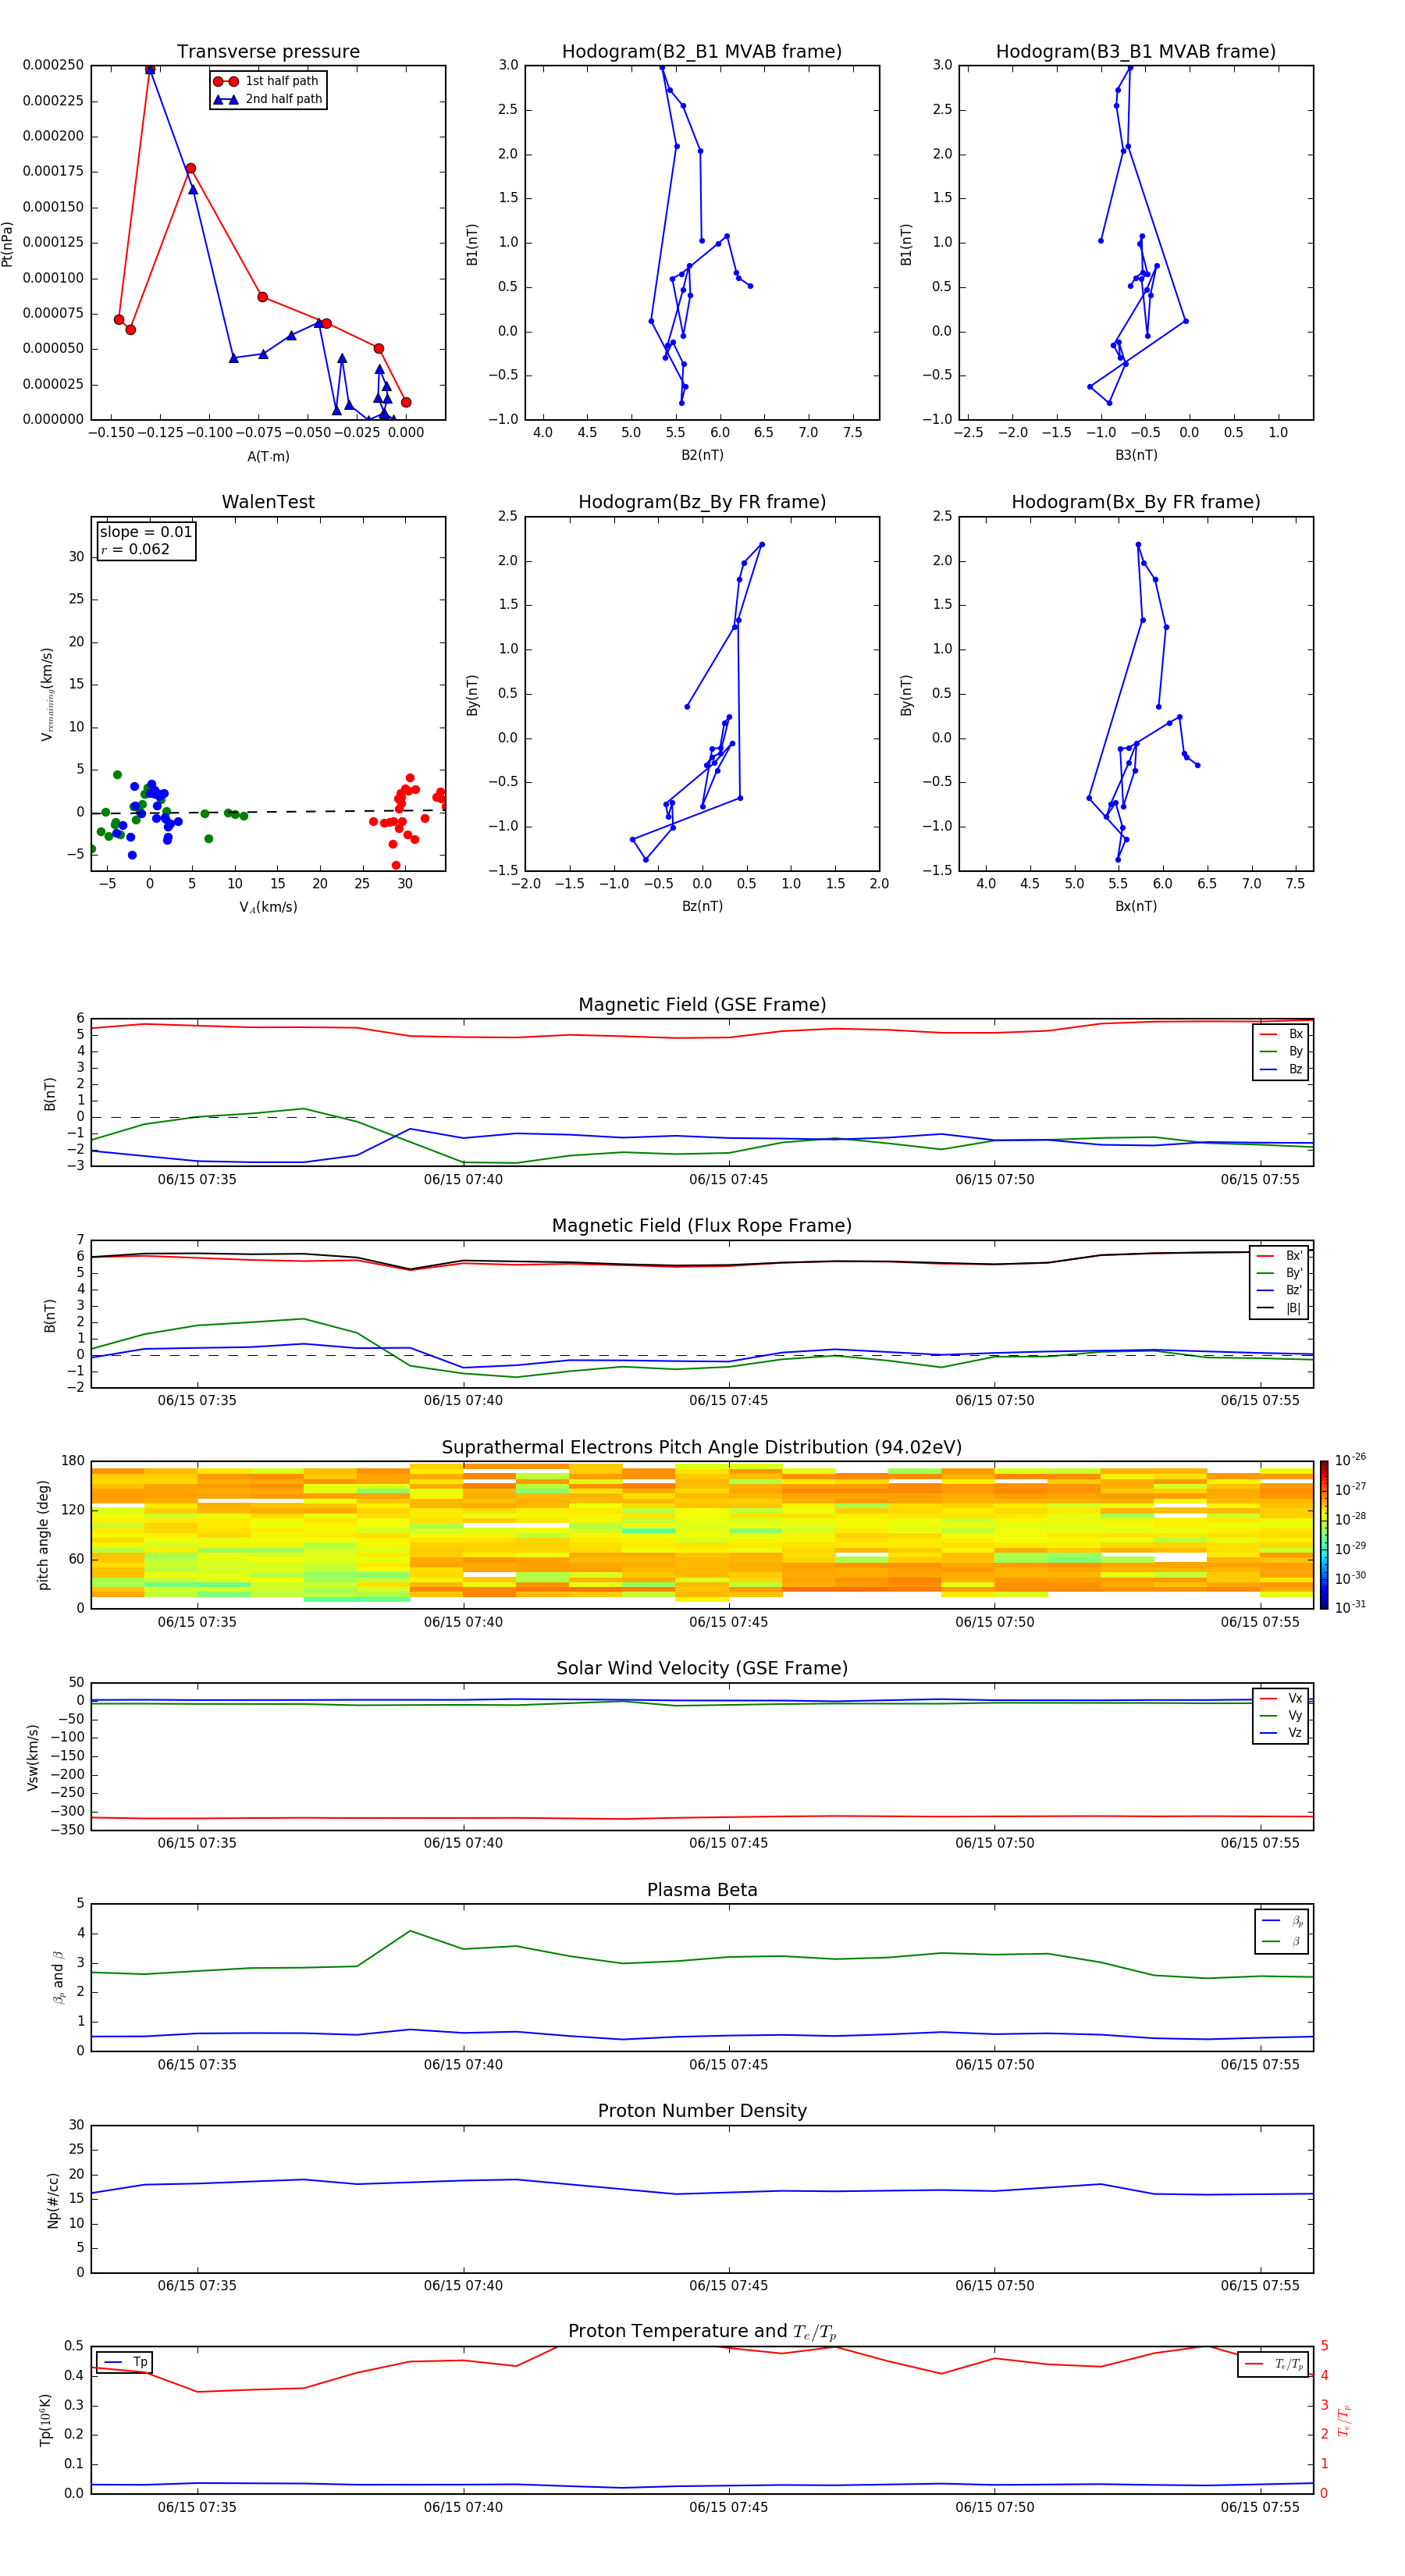
Task: Click the 'Hodogram(B2_B1 MVAB frame)' title
Action: 702,52
